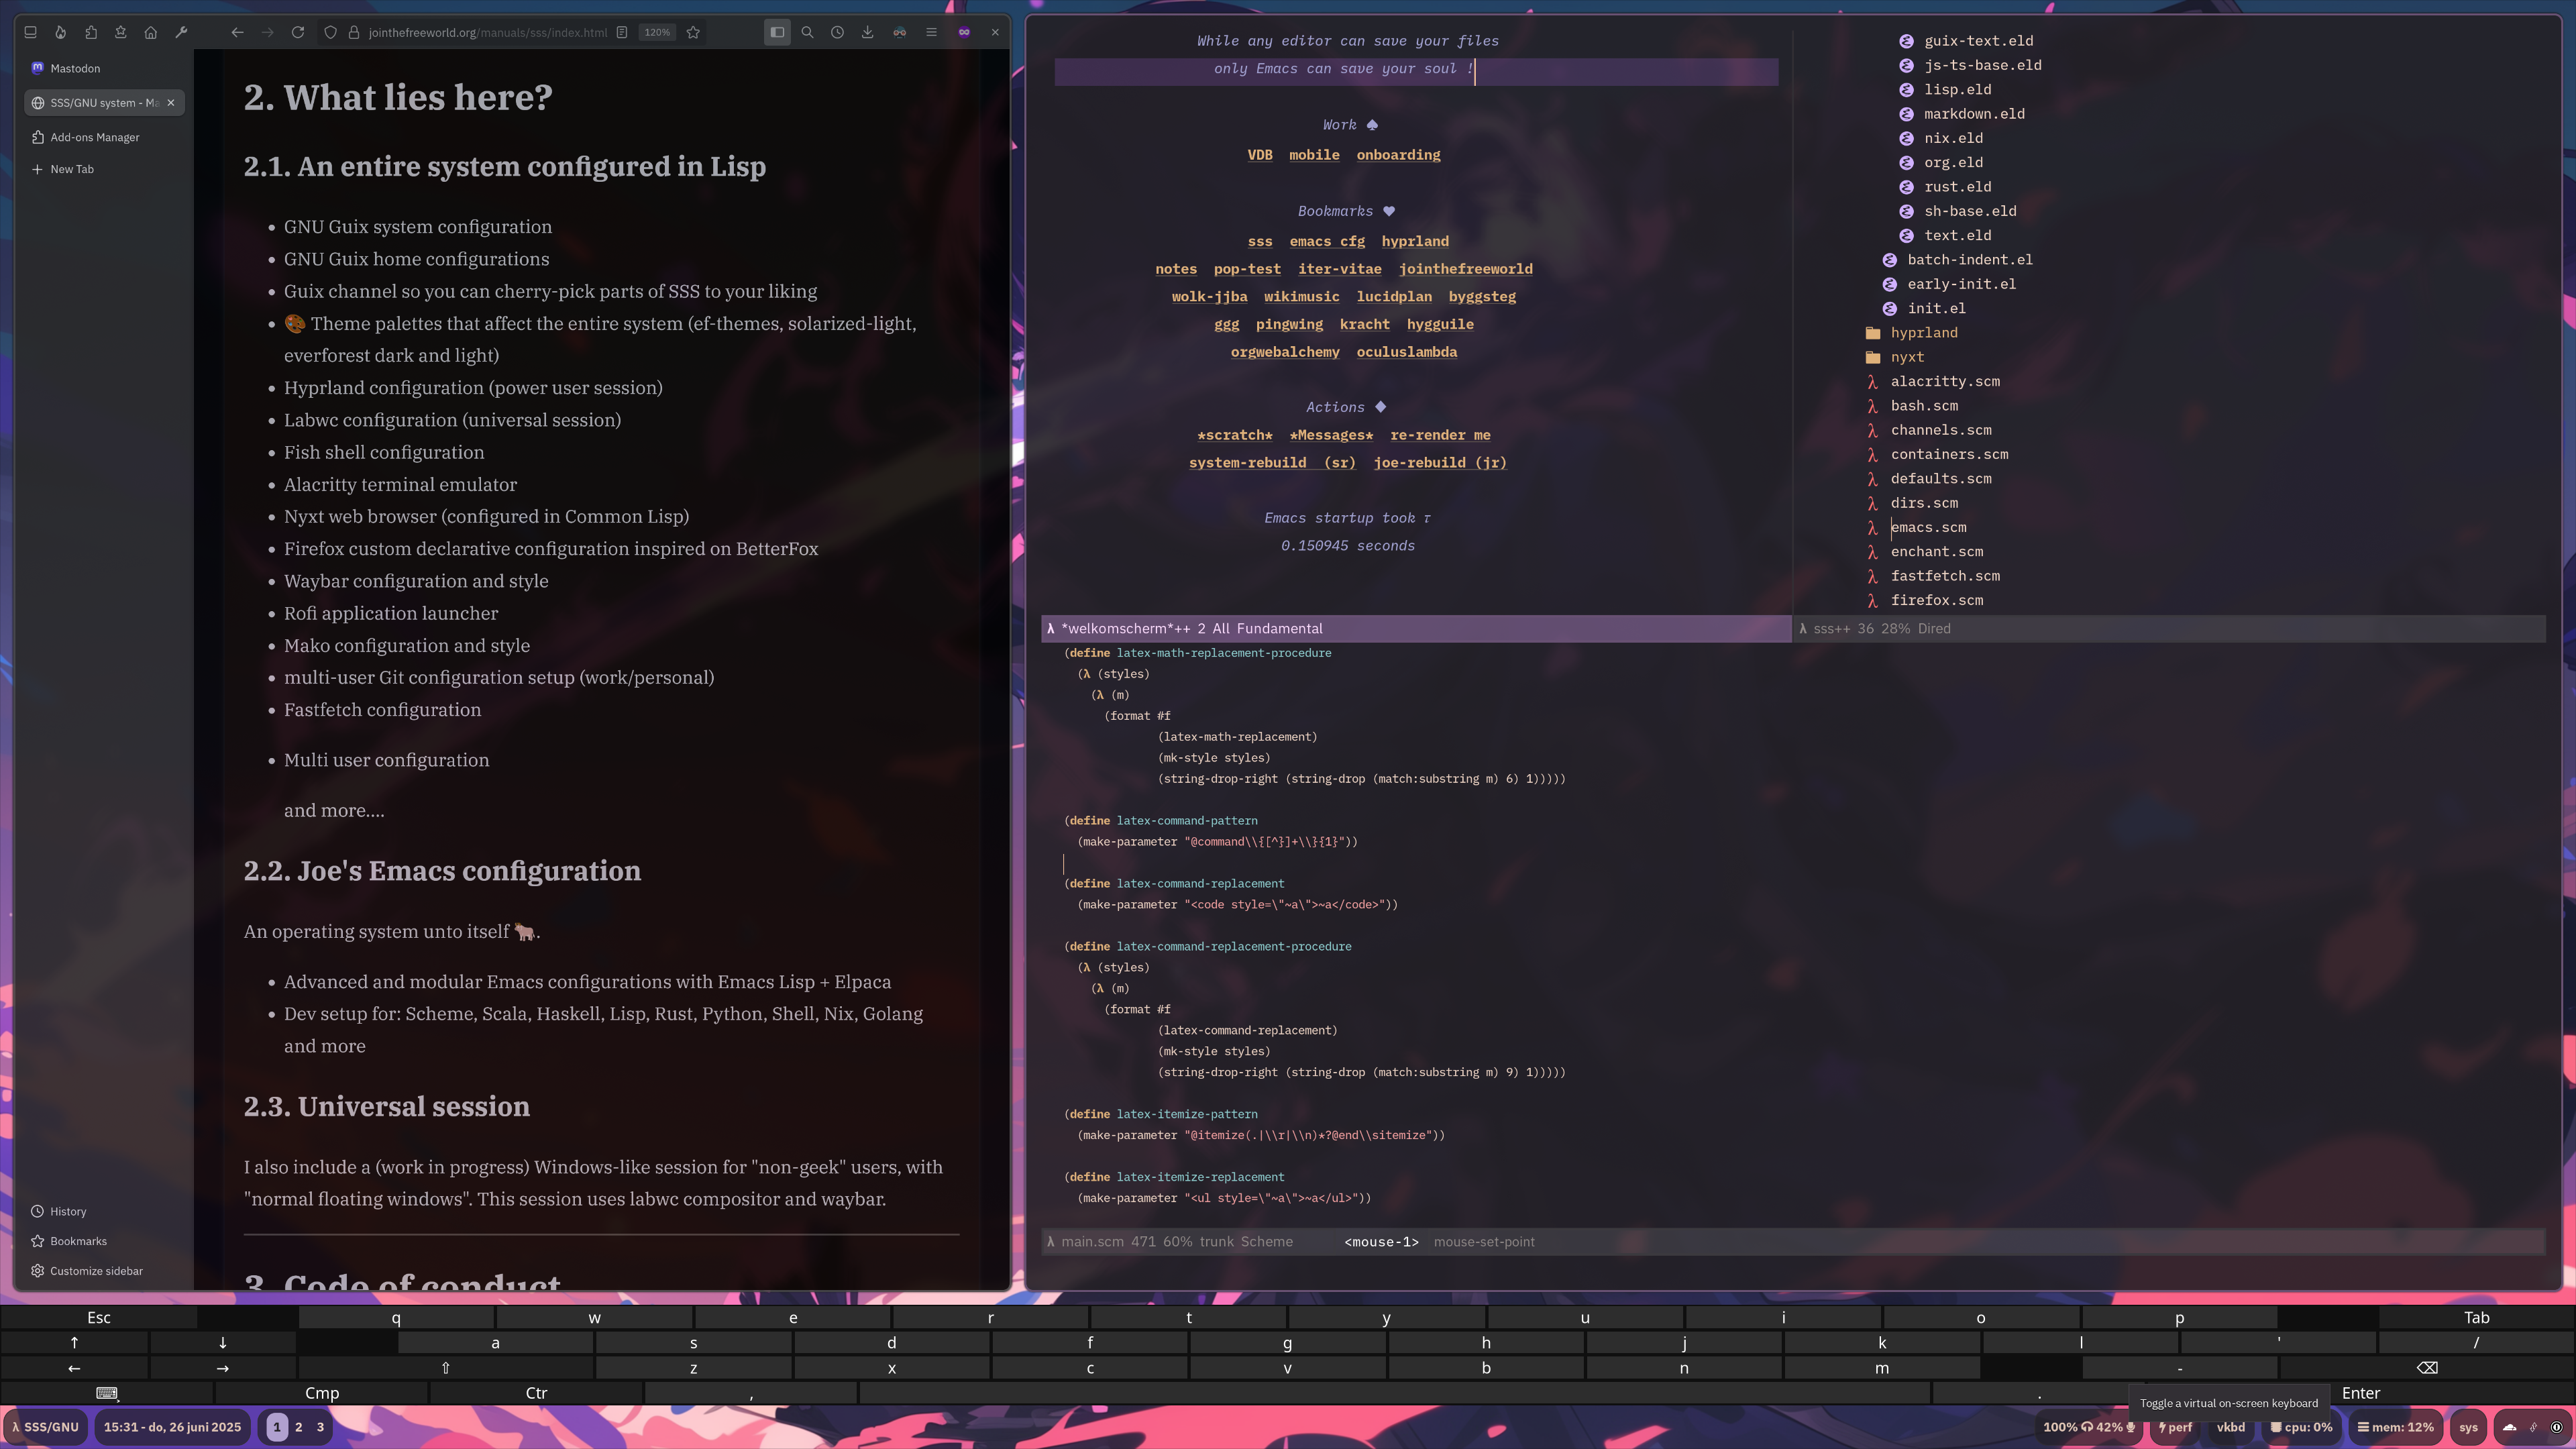Click the emacs cfg bookmark link

click(1327, 241)
